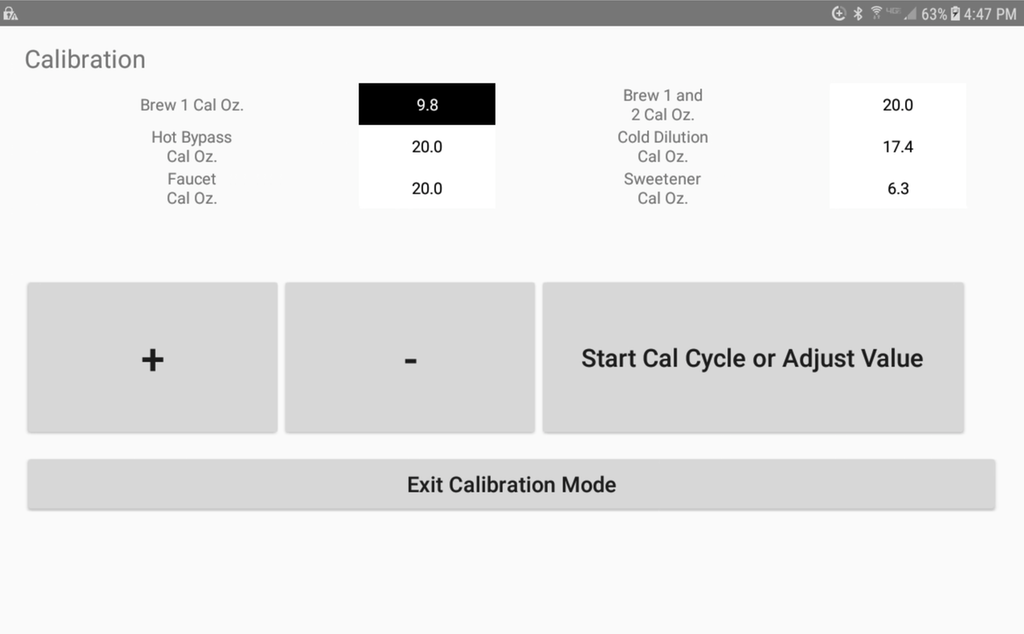Tap the battery charging indicator
Image resolution: width=1024 pixels, height=634 pixels.
coord(956,13)
